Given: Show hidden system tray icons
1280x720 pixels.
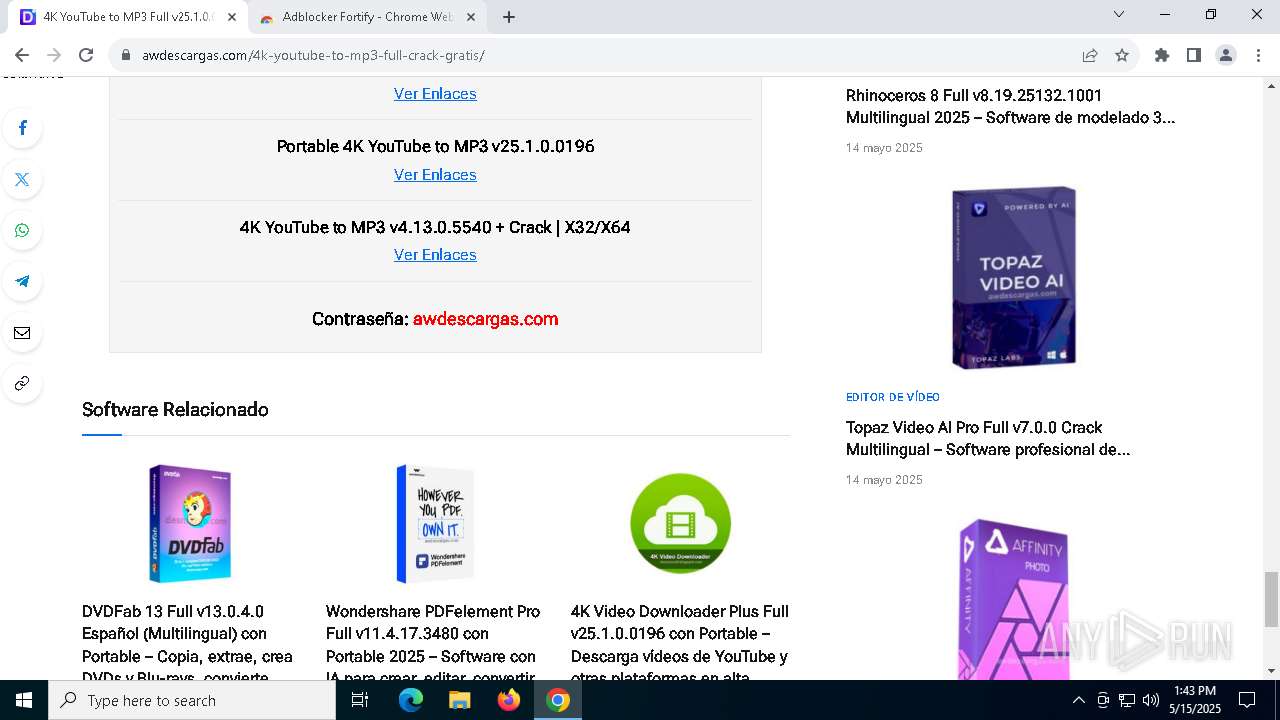Looking at the screenshot, I should (x=1078, y=700).
